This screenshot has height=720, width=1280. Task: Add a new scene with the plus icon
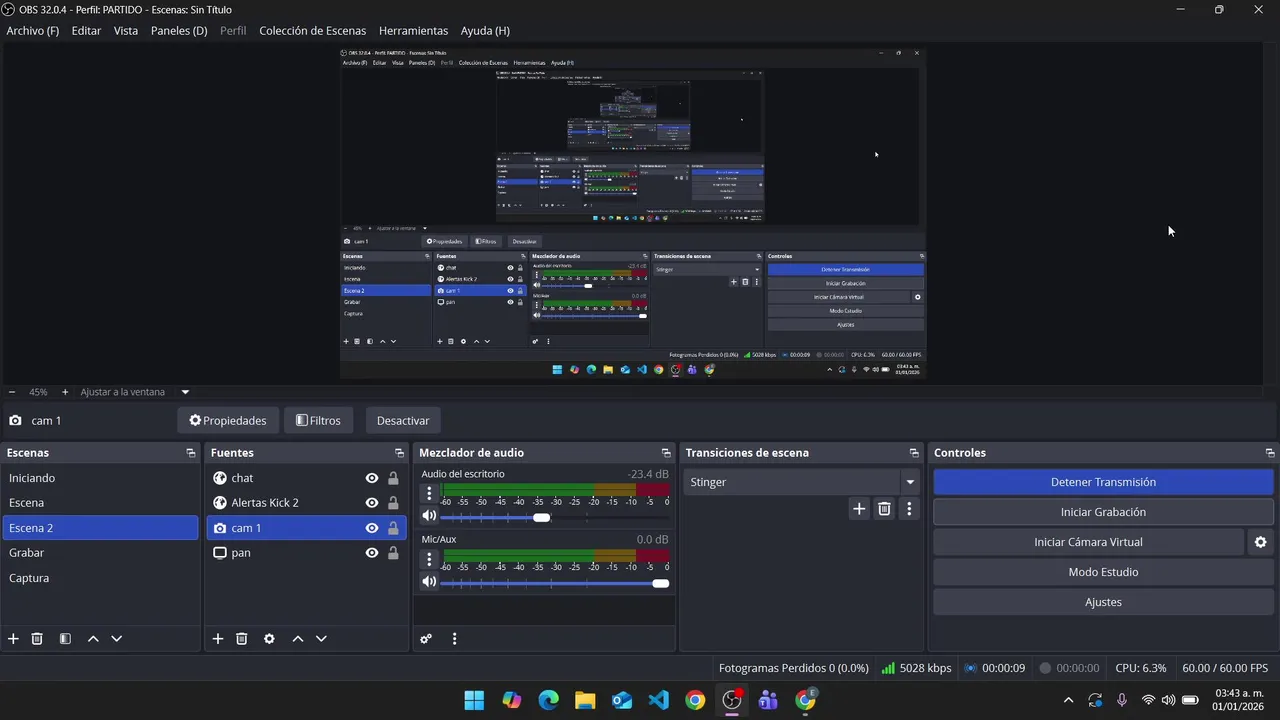13,639
